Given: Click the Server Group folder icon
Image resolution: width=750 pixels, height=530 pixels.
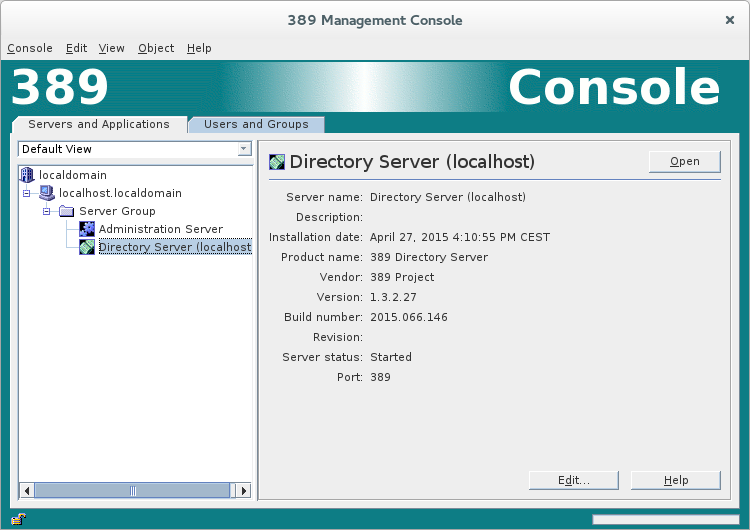Looking at the screenshot, I should pos(67,211).
